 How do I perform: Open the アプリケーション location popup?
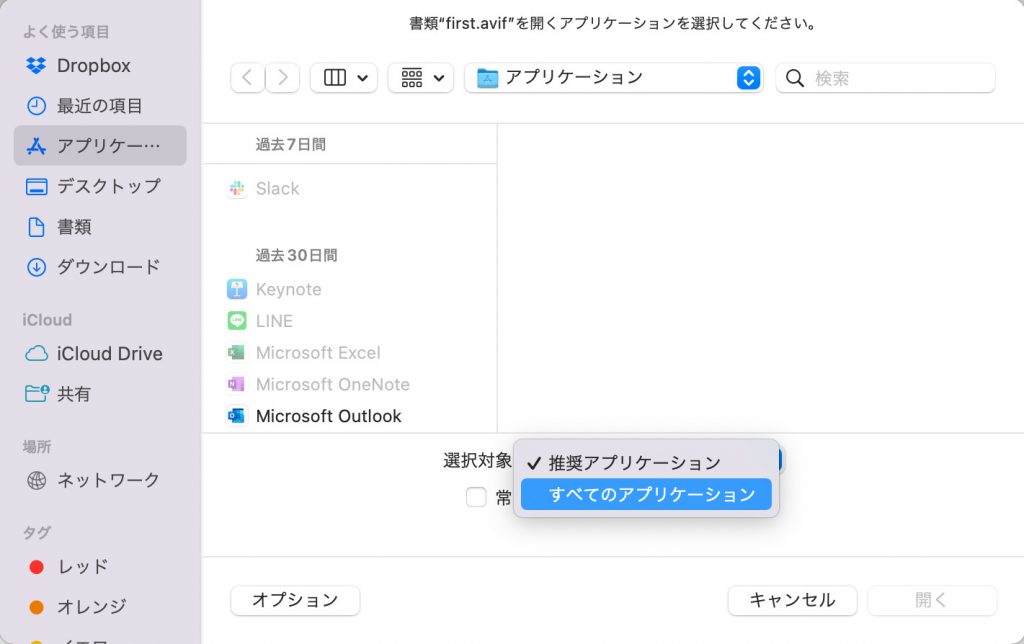point(614,78)
